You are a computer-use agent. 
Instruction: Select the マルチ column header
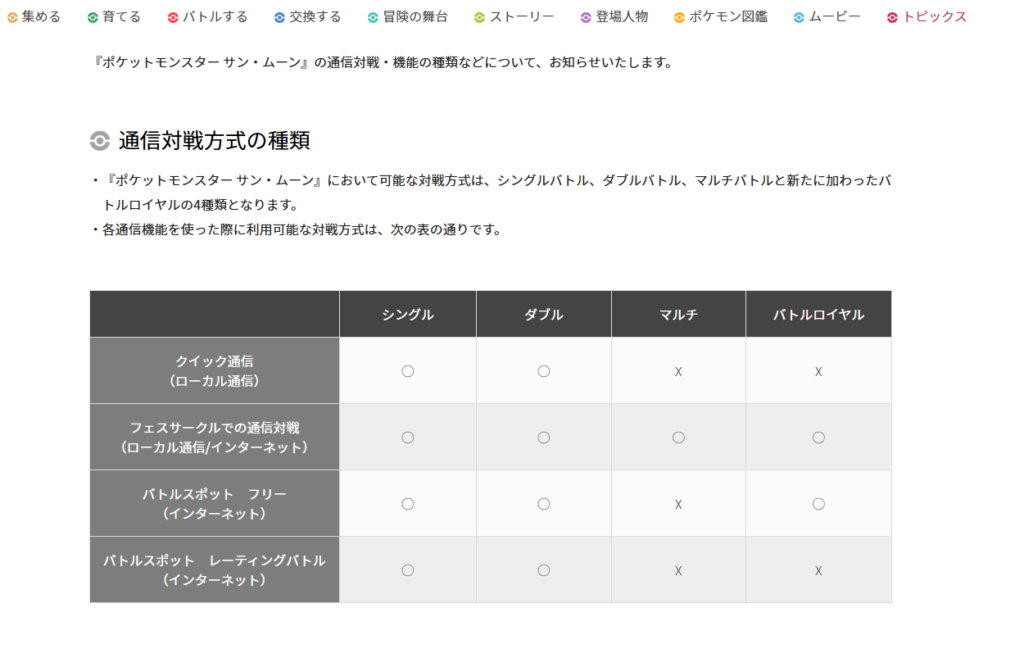[678, 315]
